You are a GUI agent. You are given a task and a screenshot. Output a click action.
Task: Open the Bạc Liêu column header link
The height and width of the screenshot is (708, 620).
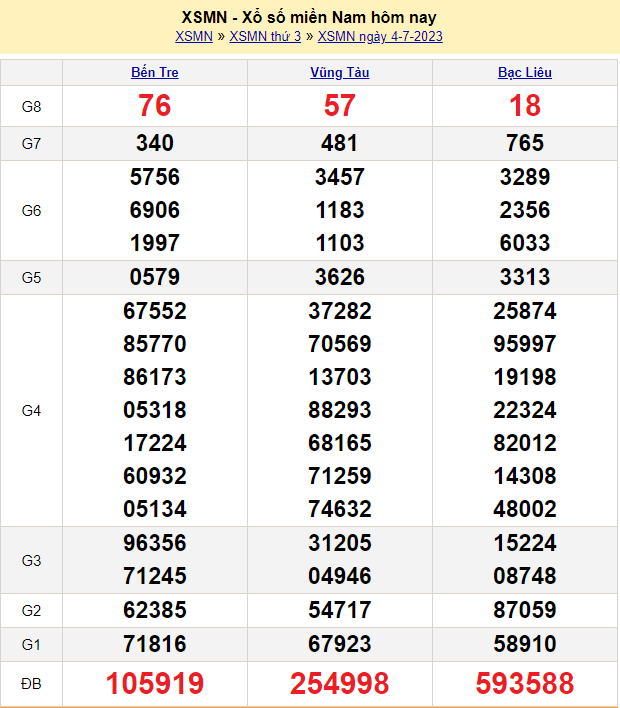point(525,72)
